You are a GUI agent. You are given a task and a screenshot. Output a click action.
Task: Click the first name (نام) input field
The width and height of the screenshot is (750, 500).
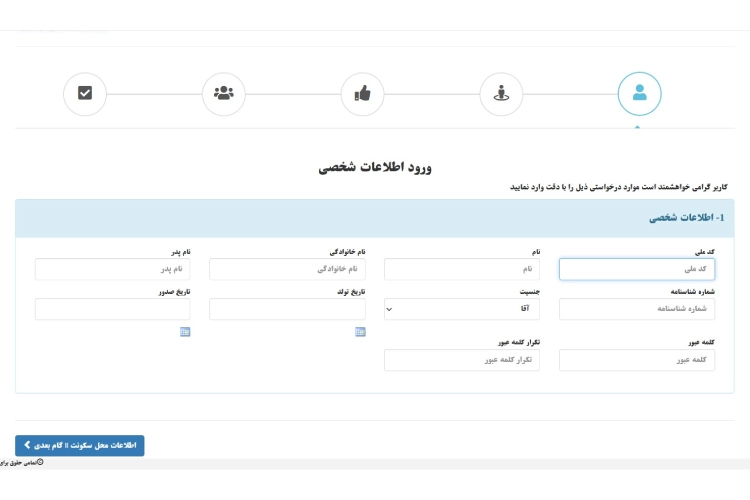(462, 269)
